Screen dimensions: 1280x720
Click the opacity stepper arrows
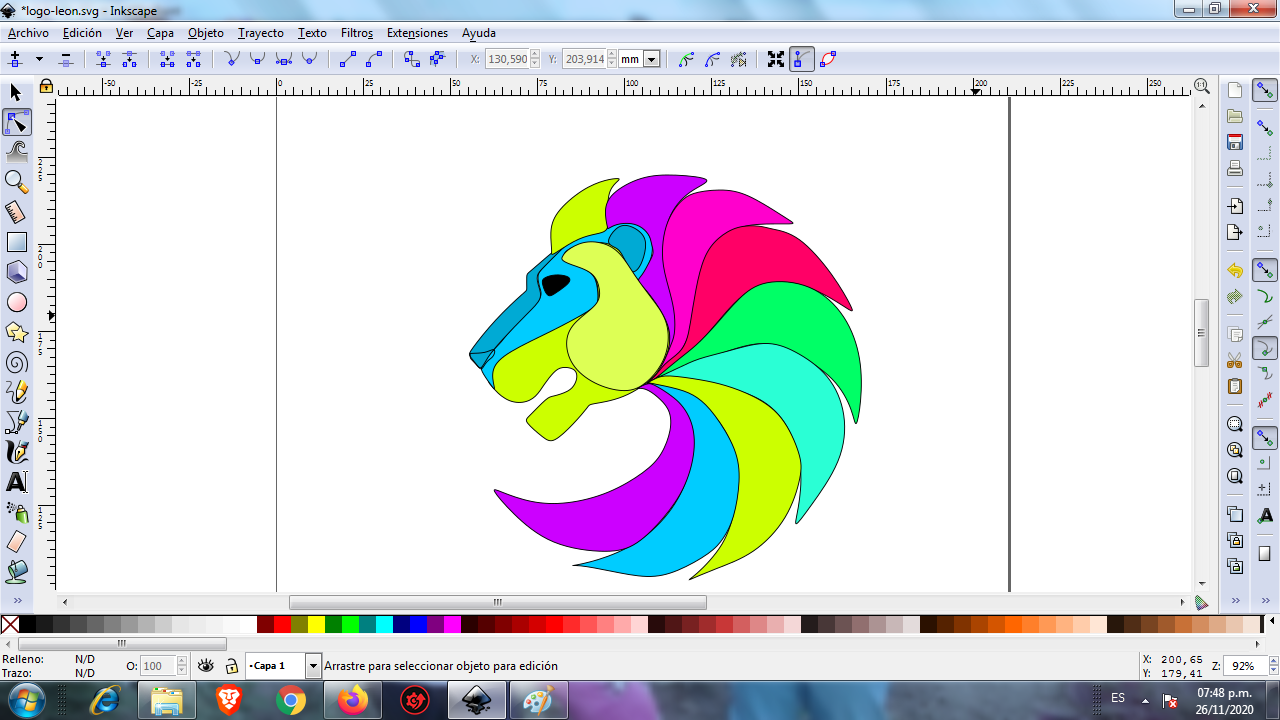[x=181, y=666]
